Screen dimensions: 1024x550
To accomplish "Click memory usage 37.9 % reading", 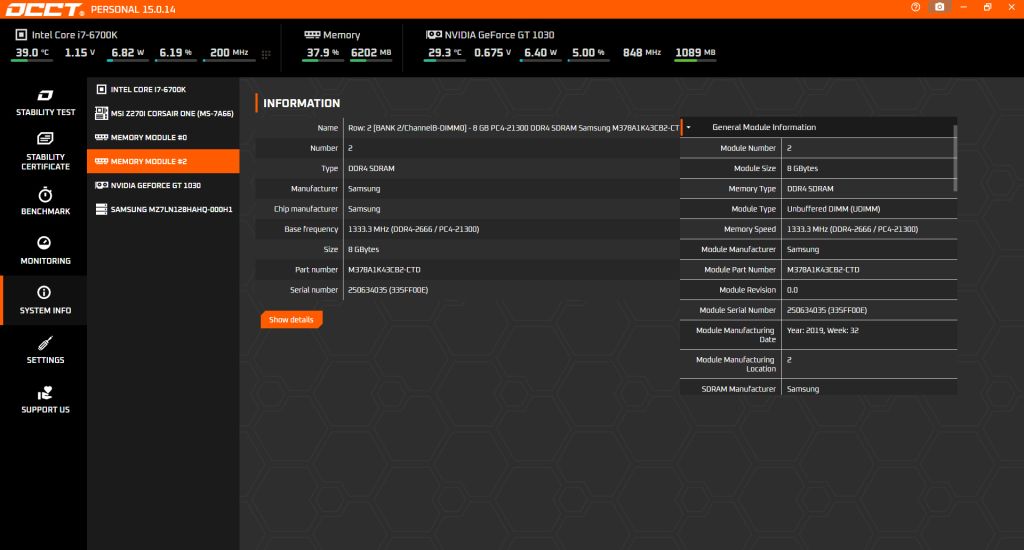I will pos(323,52).
